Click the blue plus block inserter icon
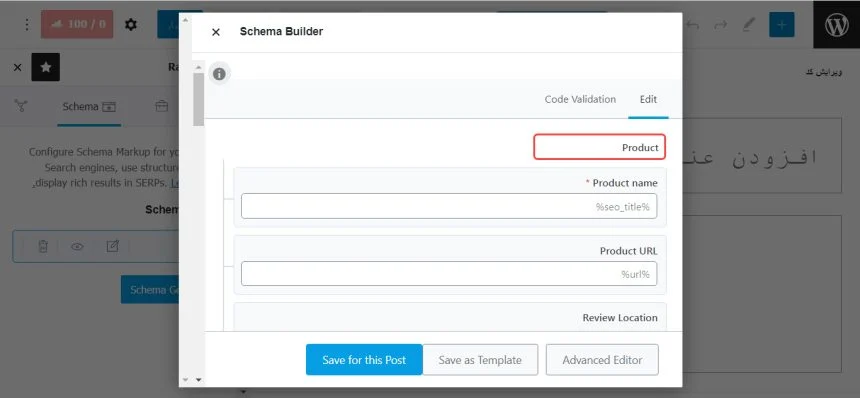The image size is (860, 398). tap(782, 25)
